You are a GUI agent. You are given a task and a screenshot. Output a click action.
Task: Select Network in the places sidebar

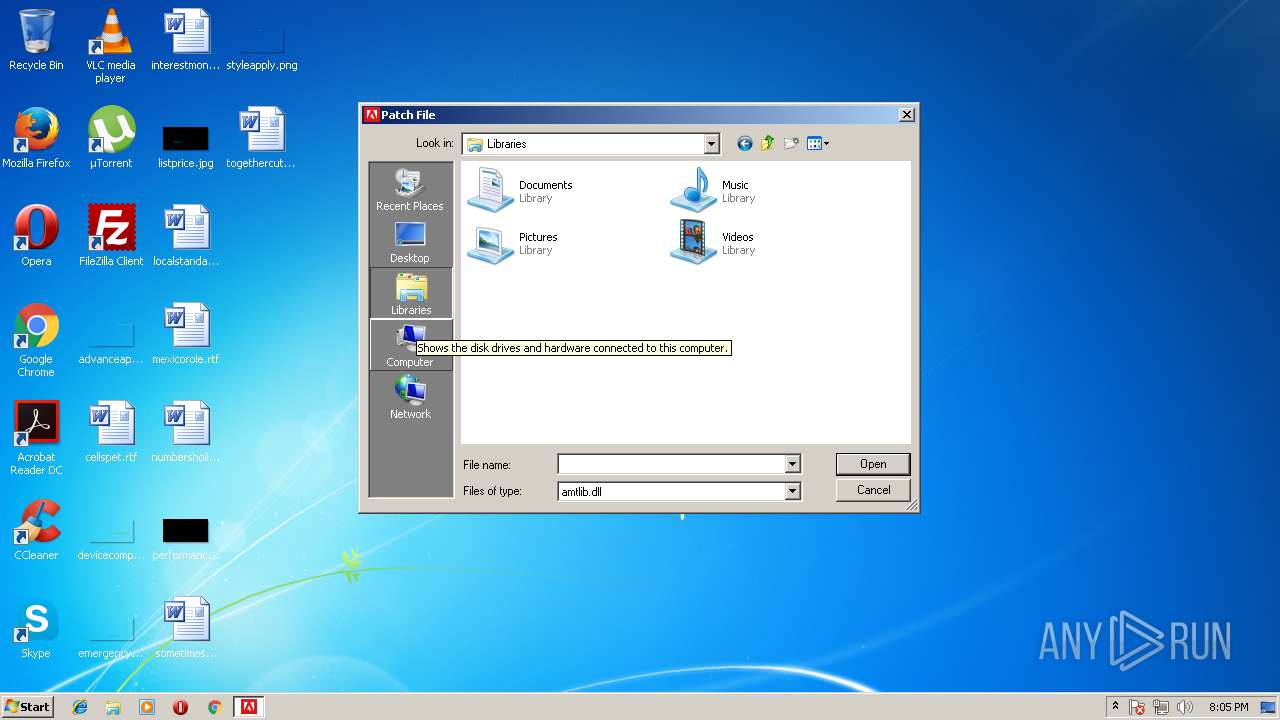410,398
